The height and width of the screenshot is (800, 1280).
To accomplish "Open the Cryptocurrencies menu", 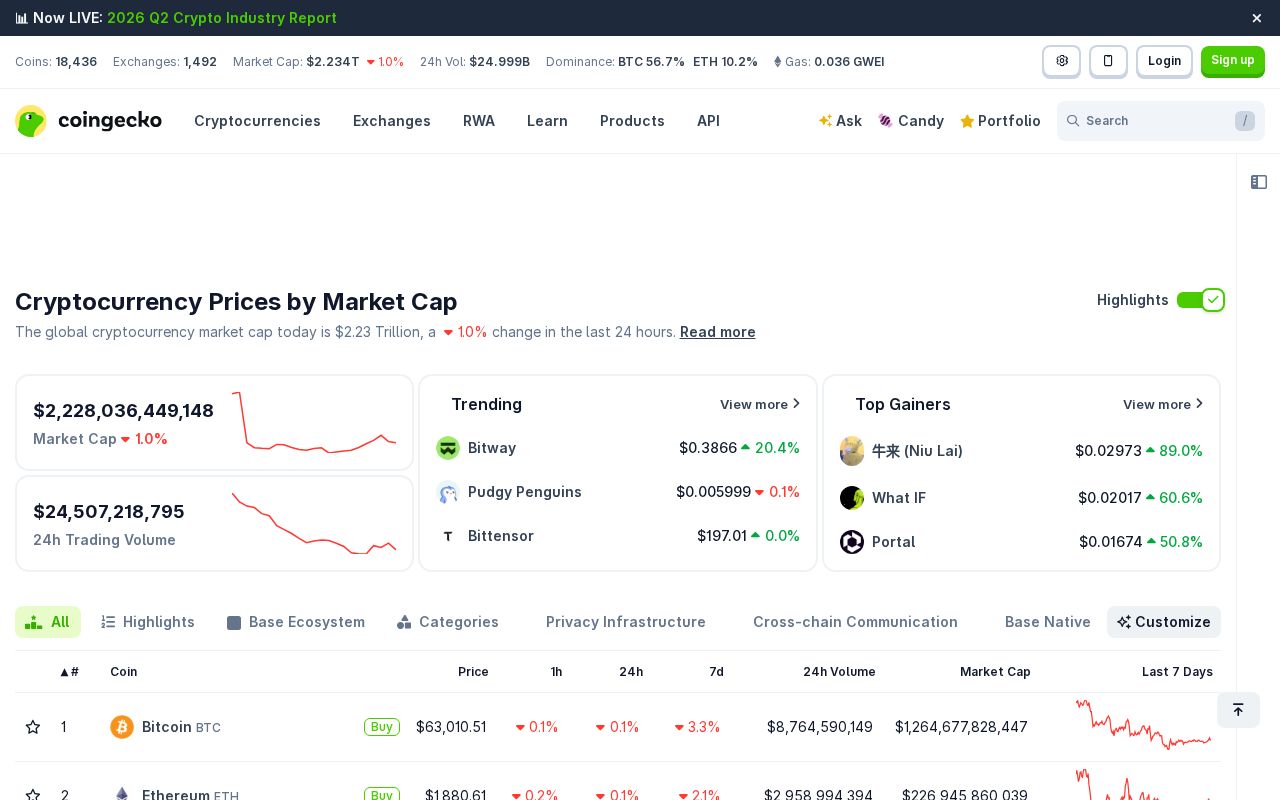I will 257,121.
